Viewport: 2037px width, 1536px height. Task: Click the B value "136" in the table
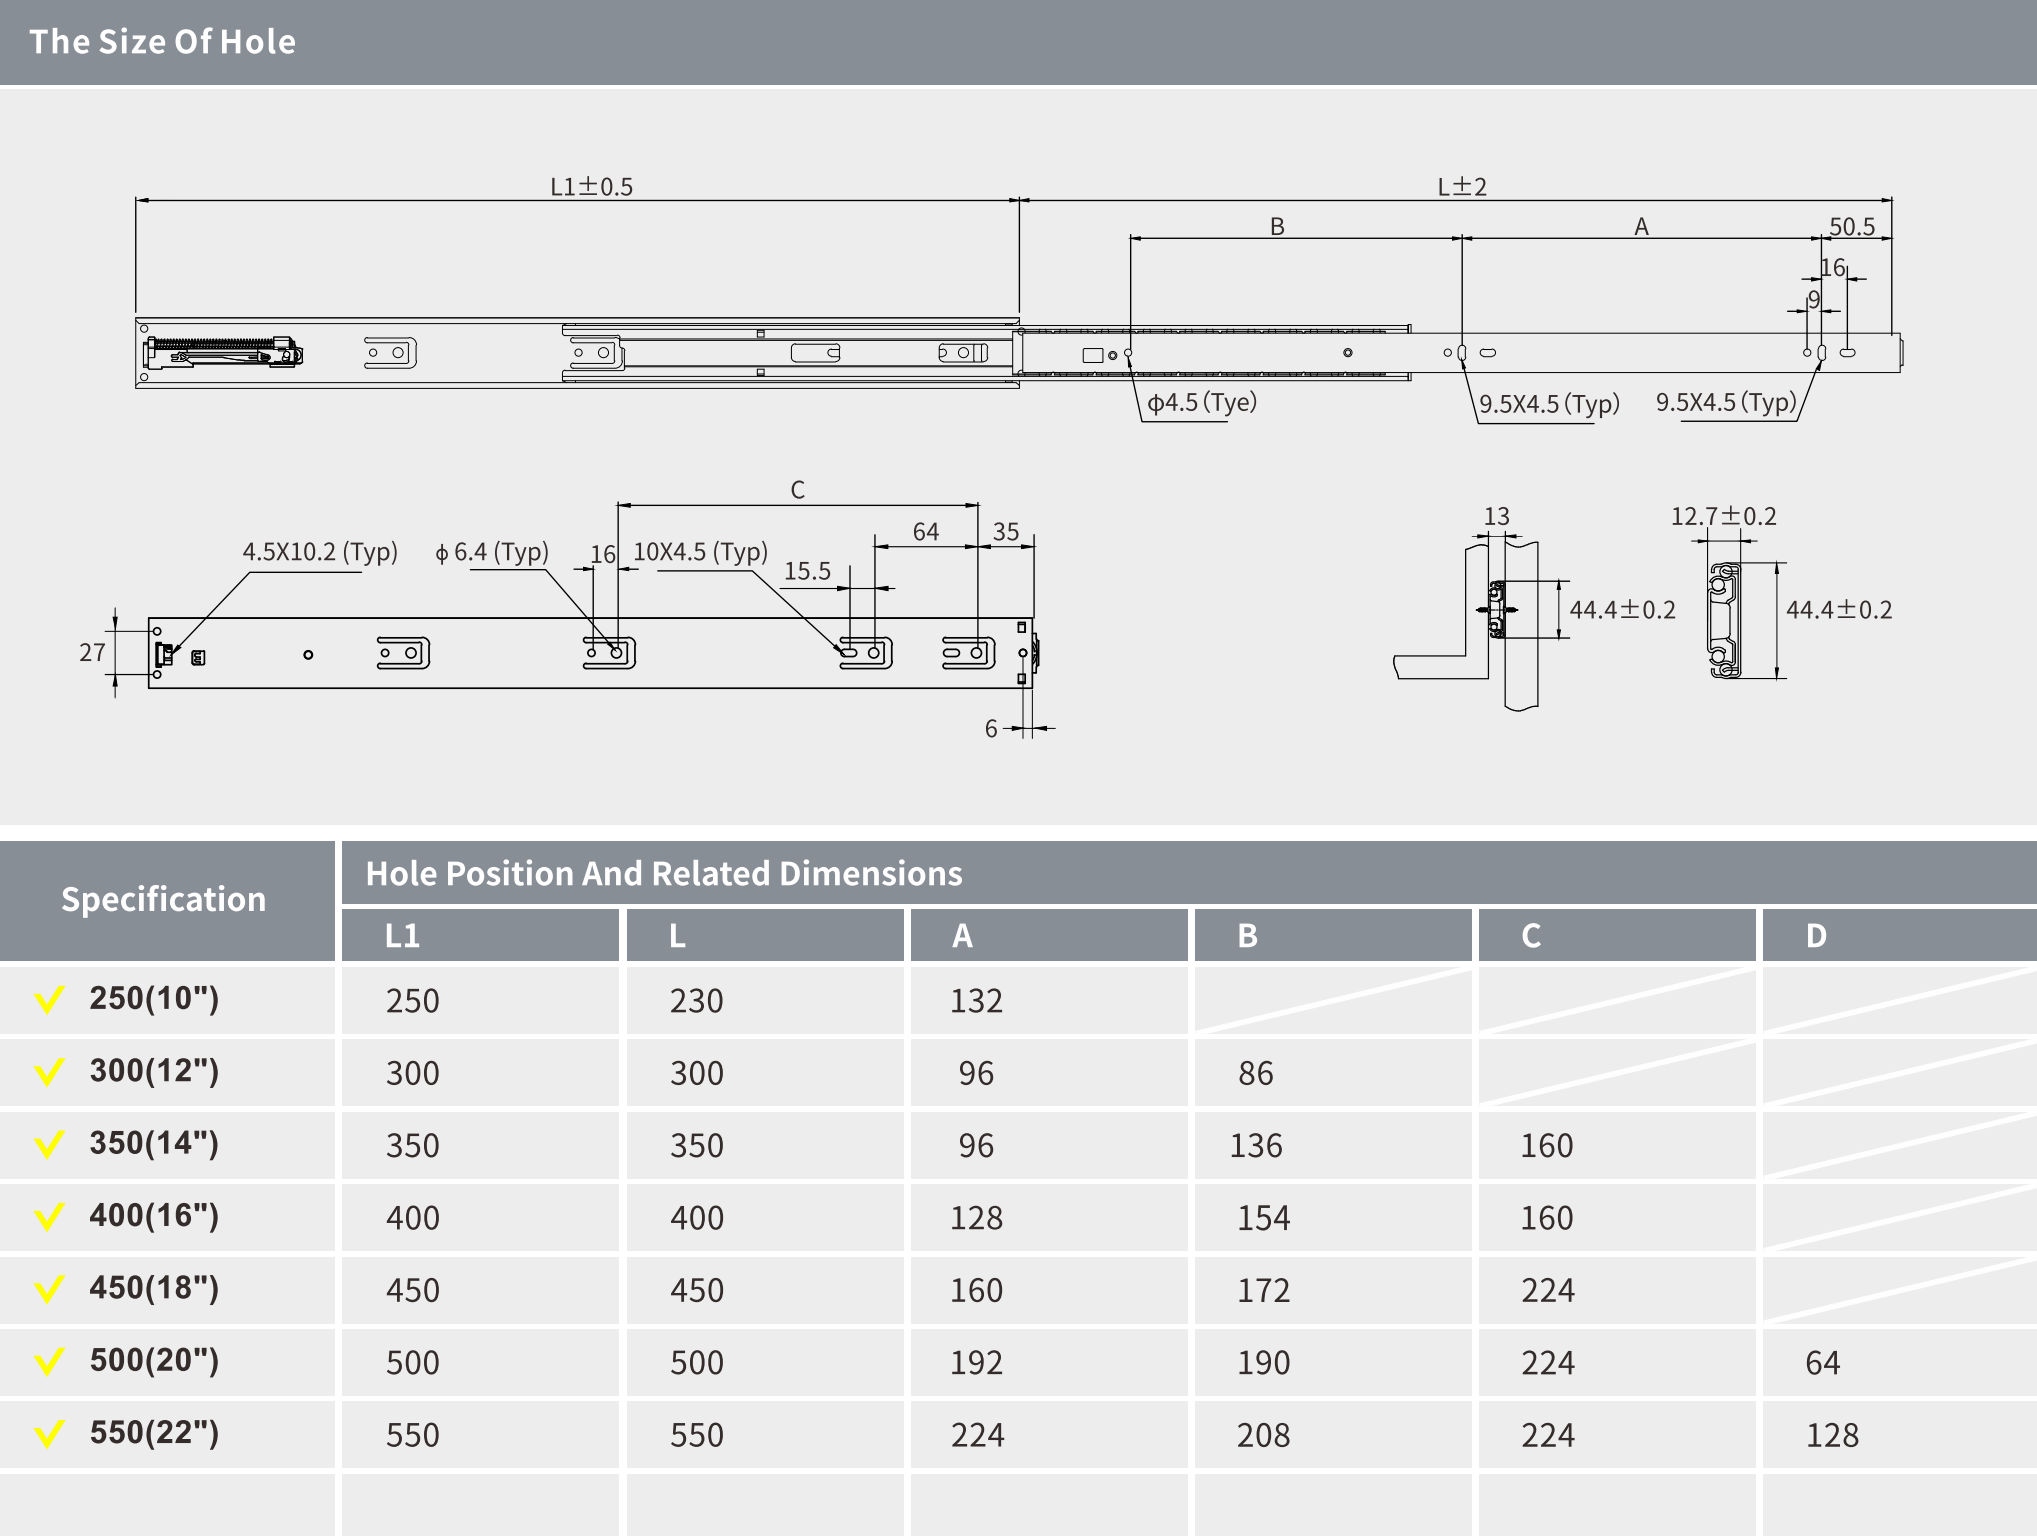pos(1256,1146)
